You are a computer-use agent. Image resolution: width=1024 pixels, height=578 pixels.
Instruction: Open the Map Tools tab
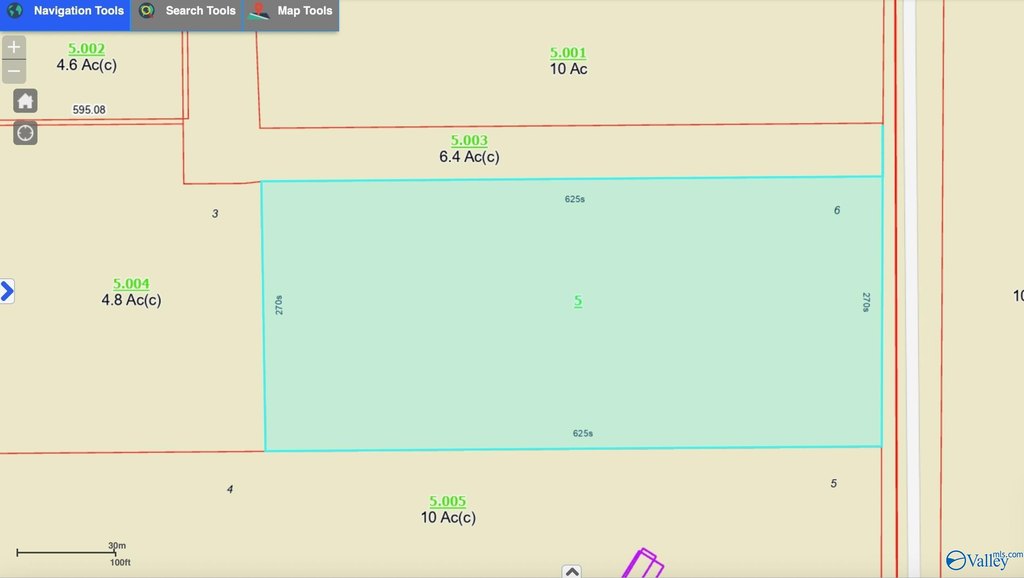(304, 11)
